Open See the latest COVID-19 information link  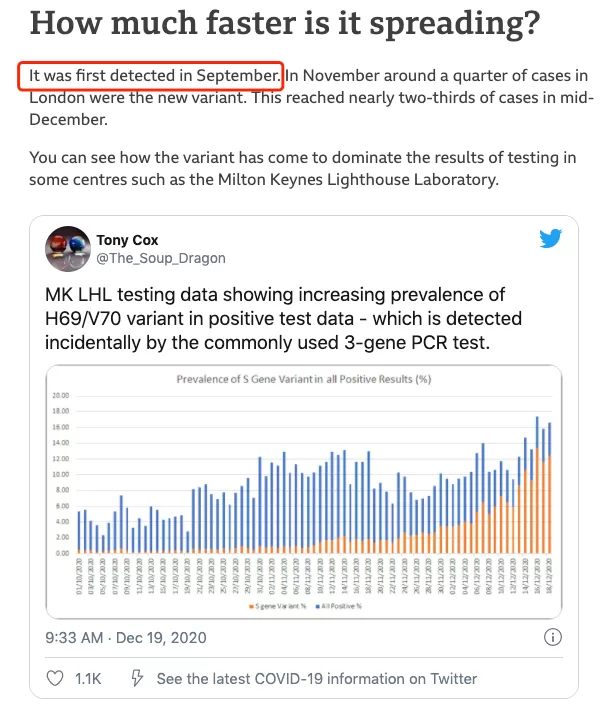pos(317,678)
